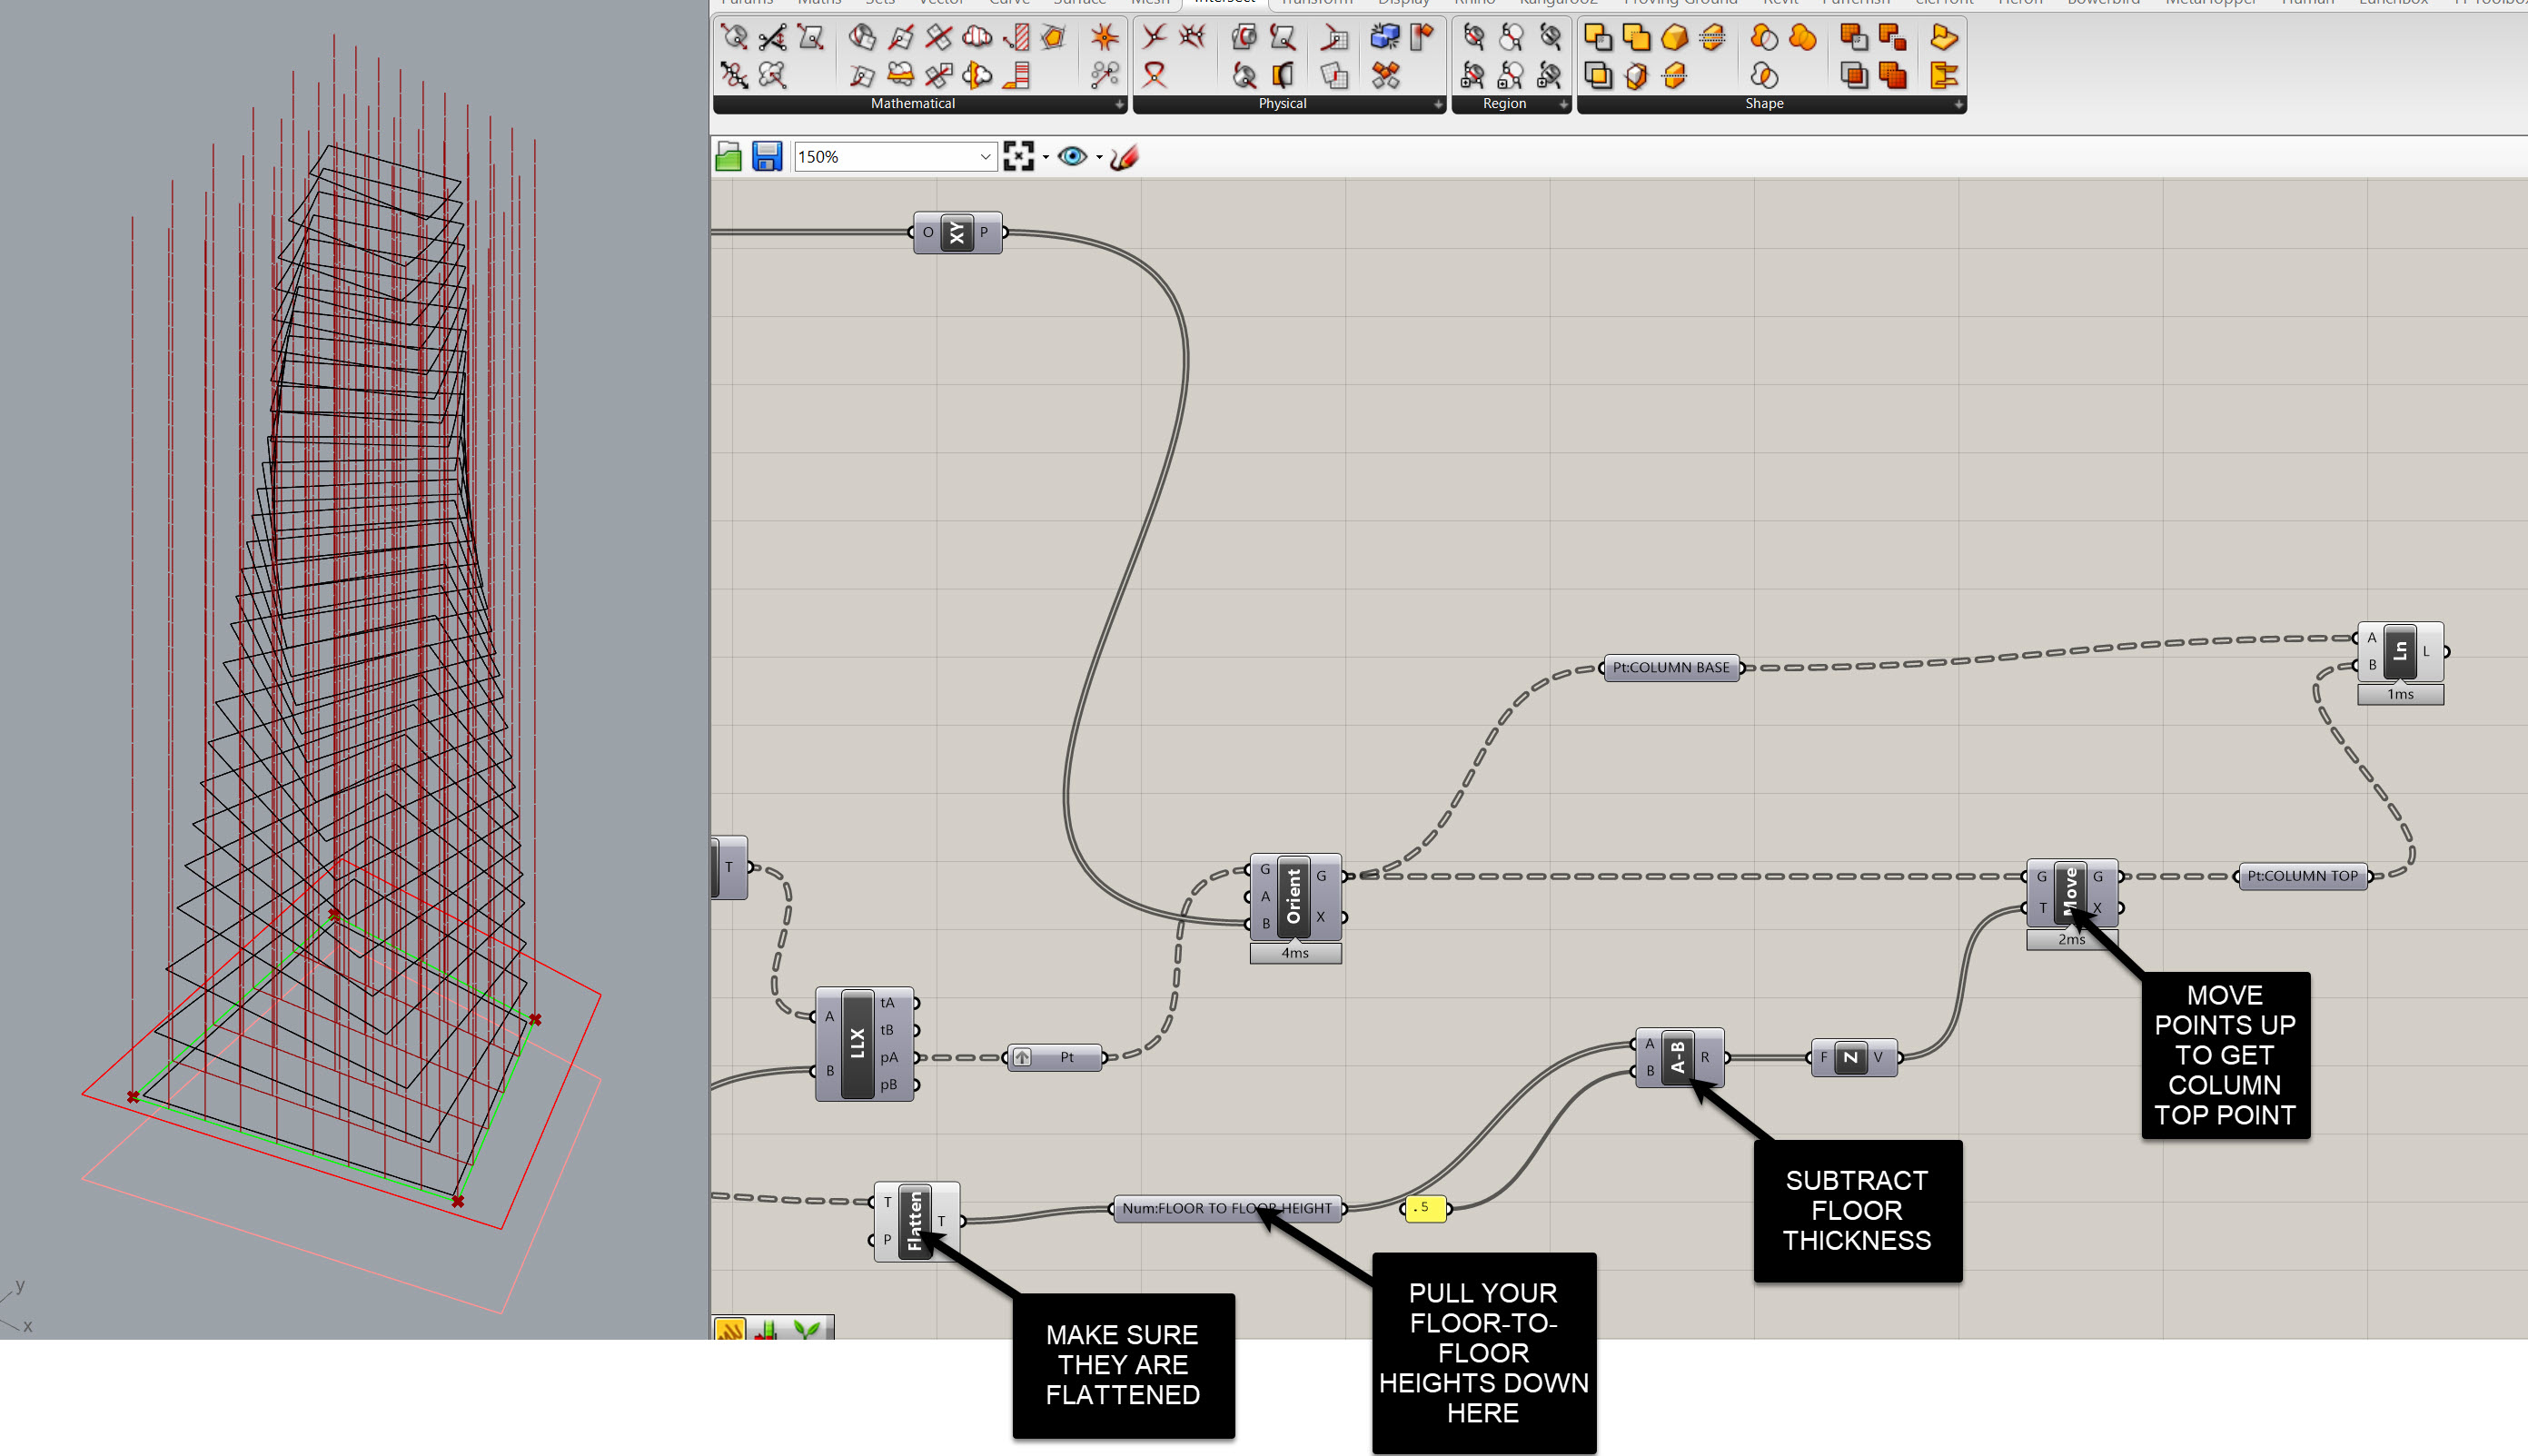
Task: Click the green sprout widget icon
Action: pyautogui.click(x=806, y=1329)
